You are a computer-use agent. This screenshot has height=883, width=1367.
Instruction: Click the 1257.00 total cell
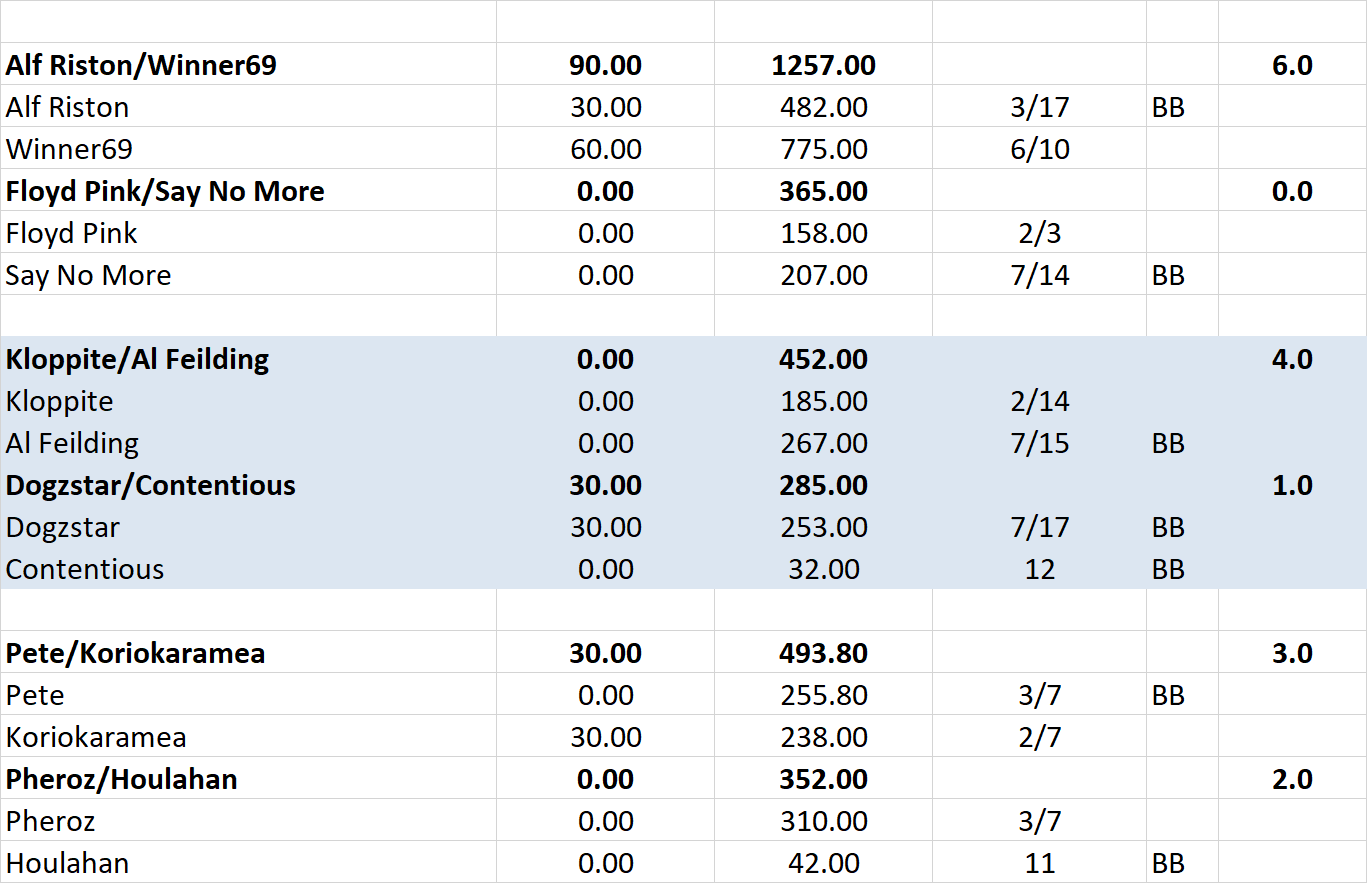click(824, 64)
